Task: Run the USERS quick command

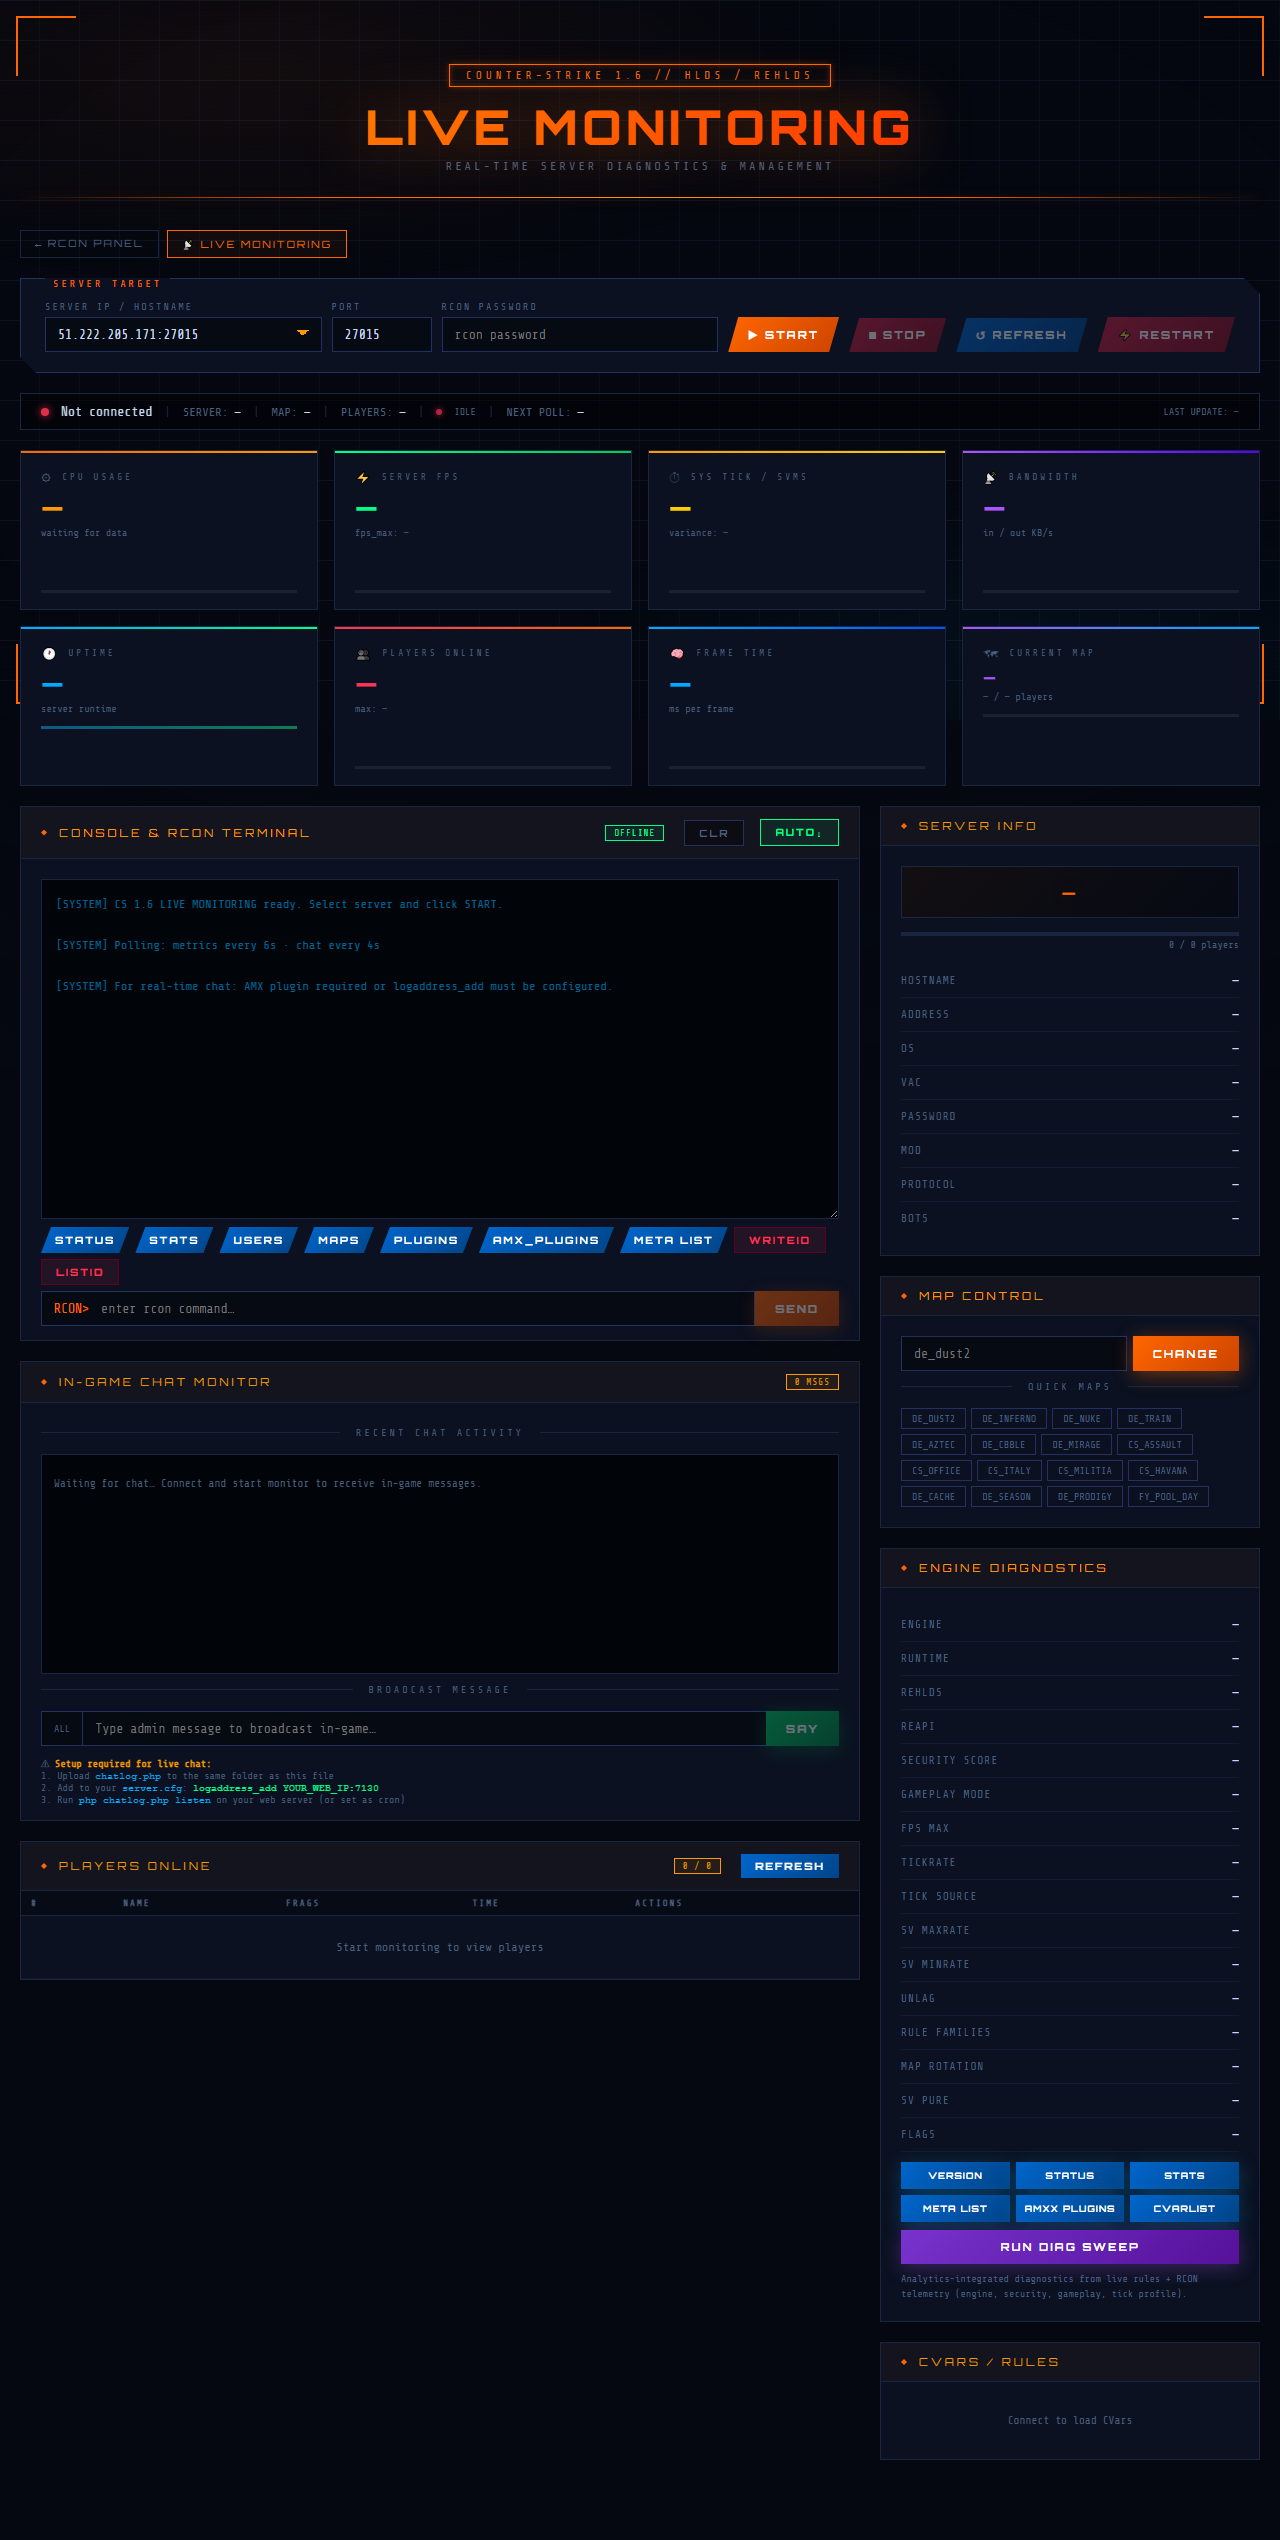Action: click(258, 1240)
